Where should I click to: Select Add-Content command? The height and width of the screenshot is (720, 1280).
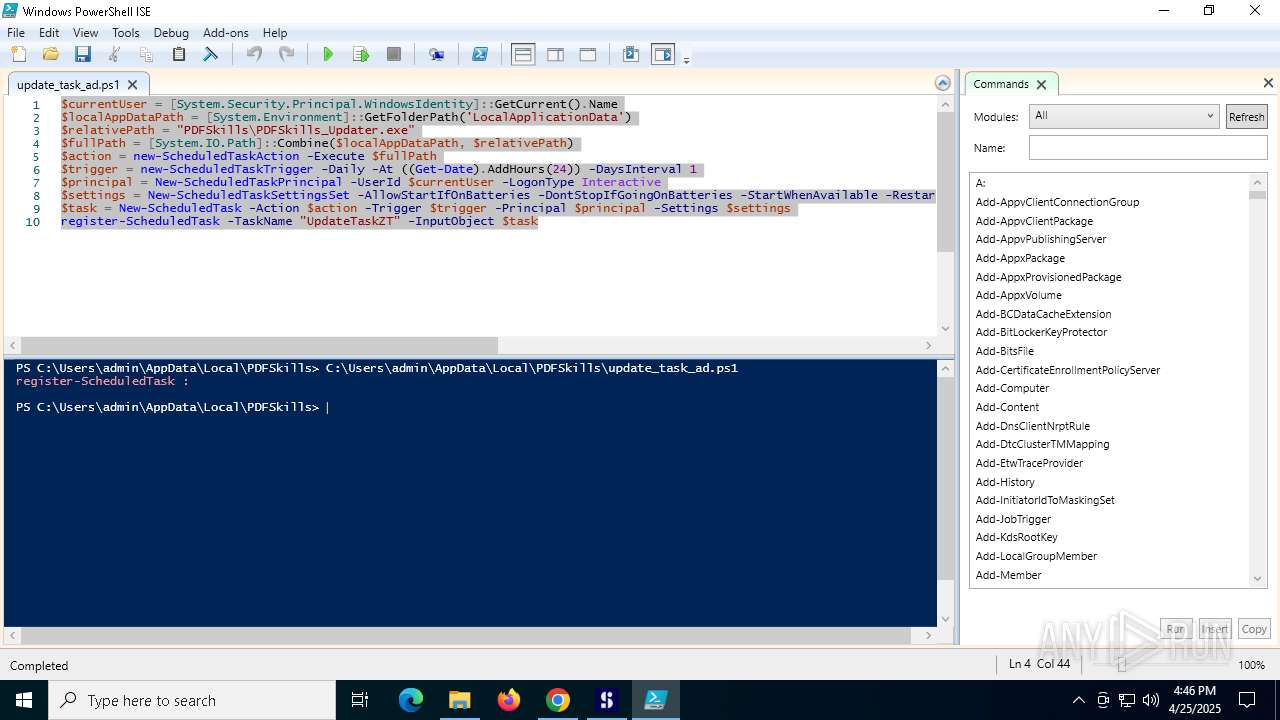[x=1007, y=407]
